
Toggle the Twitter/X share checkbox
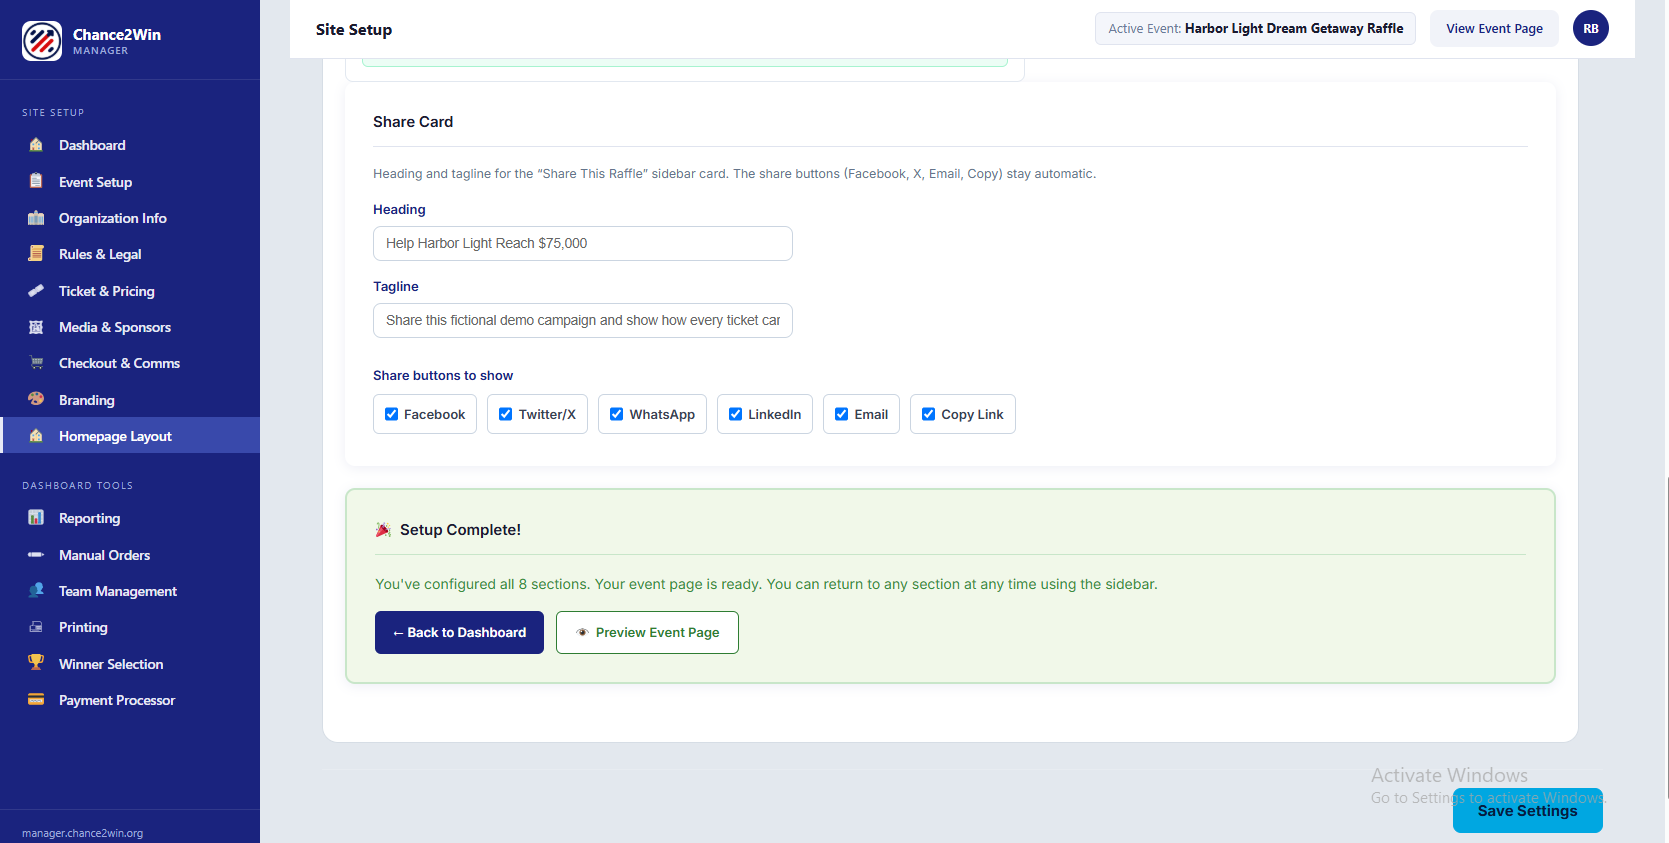[506, 414]
